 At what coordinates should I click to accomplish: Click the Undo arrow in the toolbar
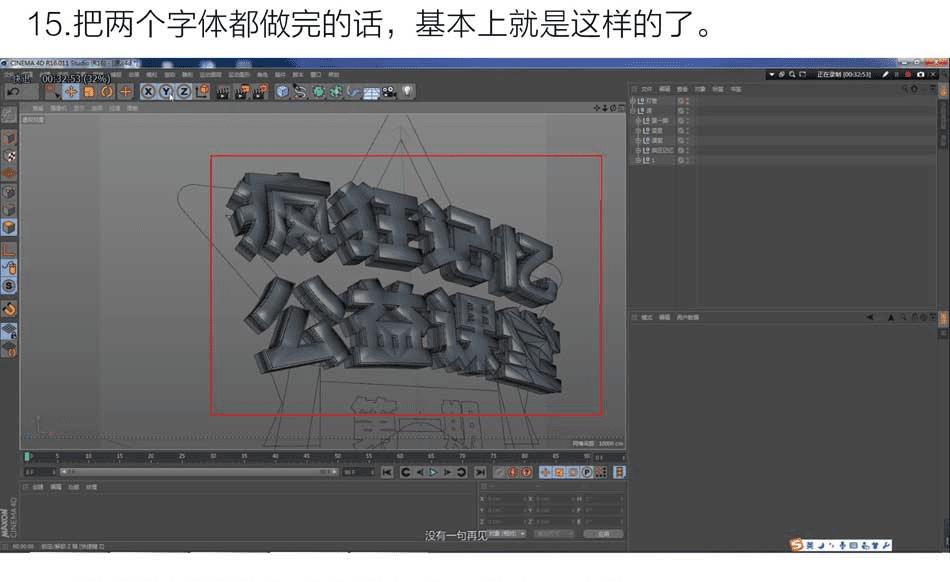pos(13,91)
